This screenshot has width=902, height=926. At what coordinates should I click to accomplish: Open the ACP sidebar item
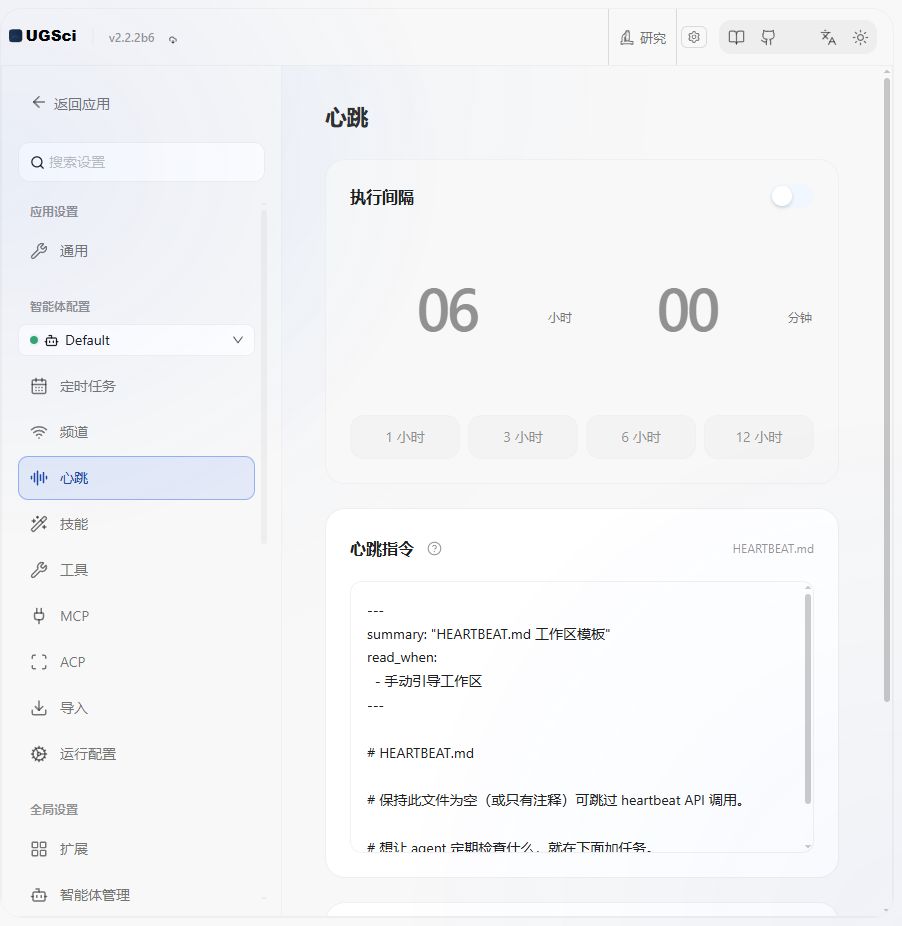point(136,662)
